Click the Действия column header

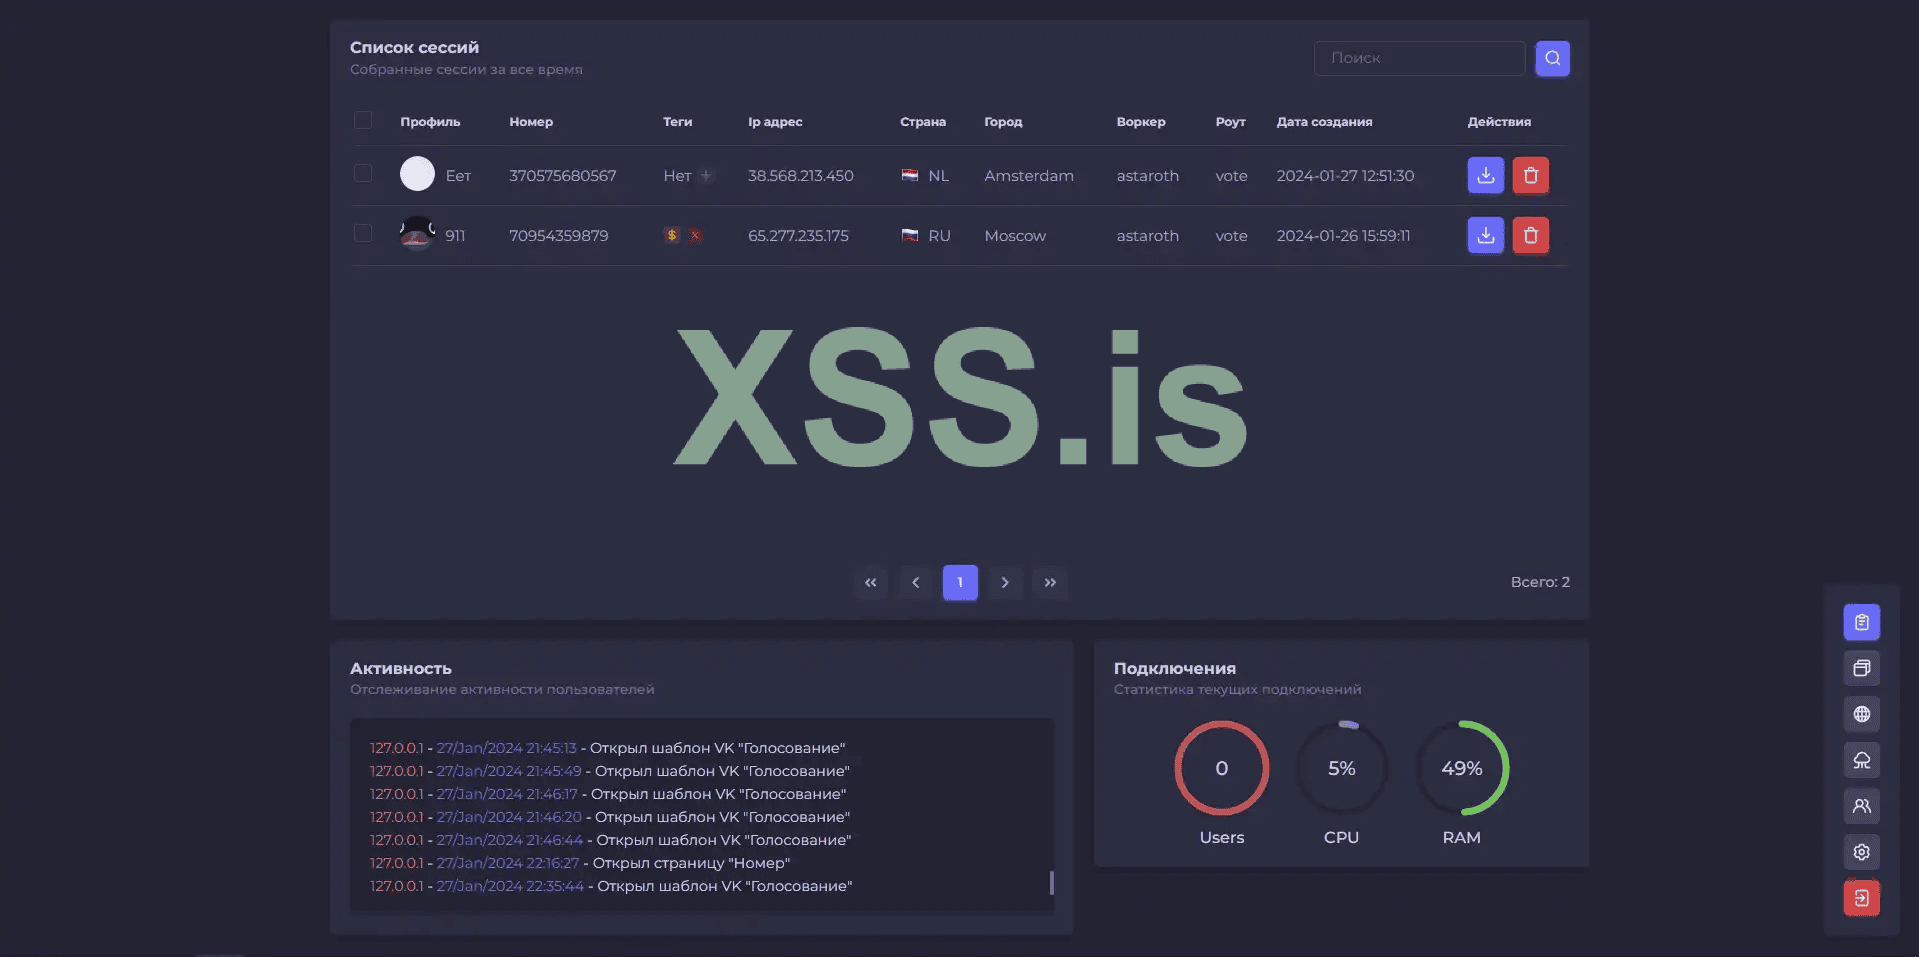1499,122
